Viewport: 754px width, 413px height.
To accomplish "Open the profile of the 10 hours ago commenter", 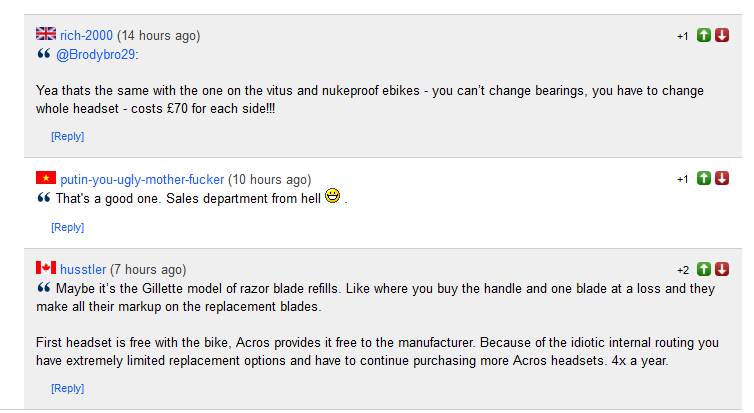I will [142, 180].
